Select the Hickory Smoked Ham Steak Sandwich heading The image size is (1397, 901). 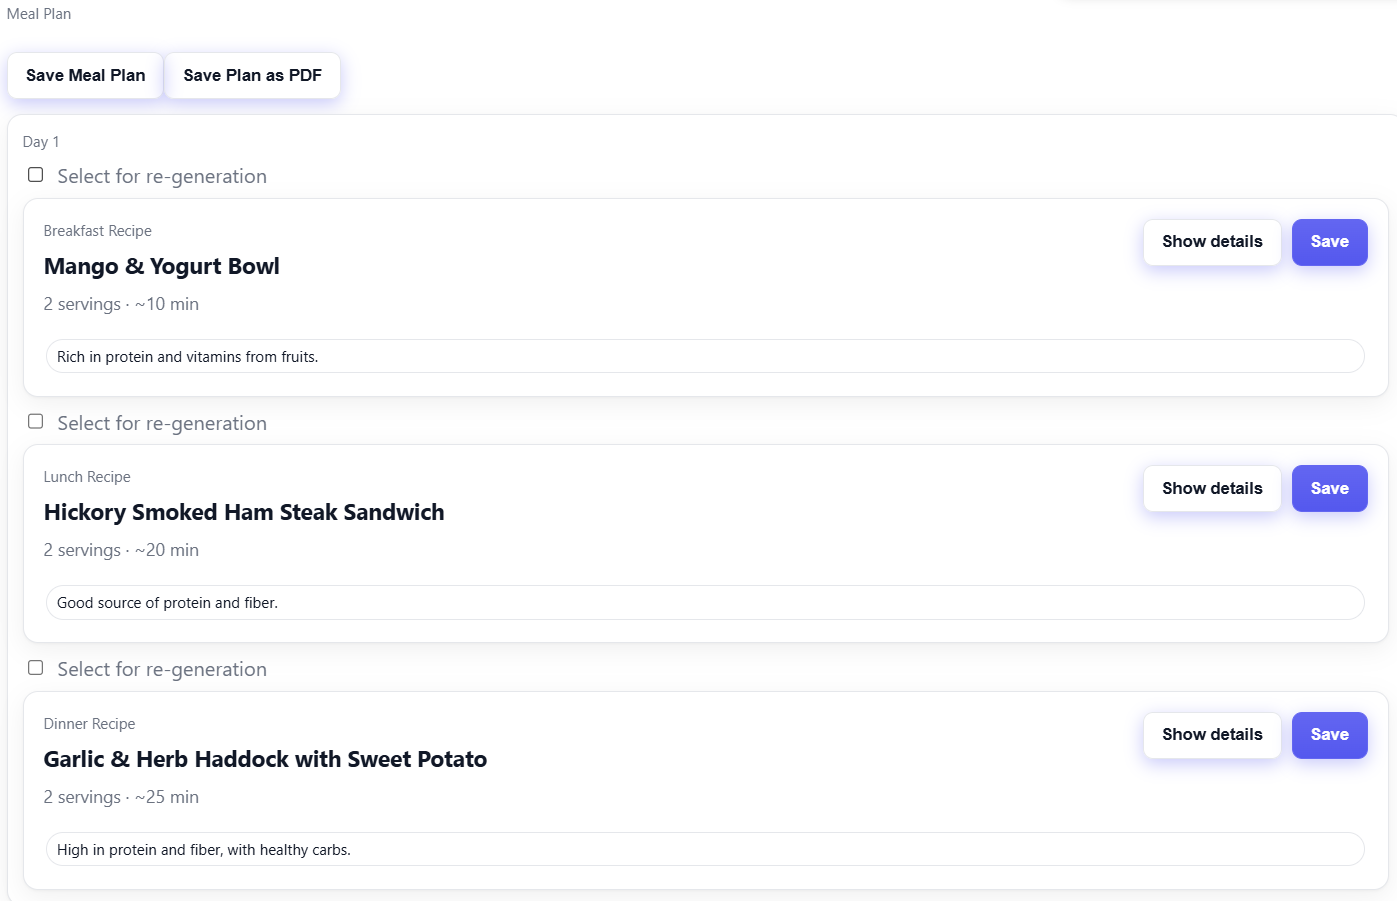point(244,513)
